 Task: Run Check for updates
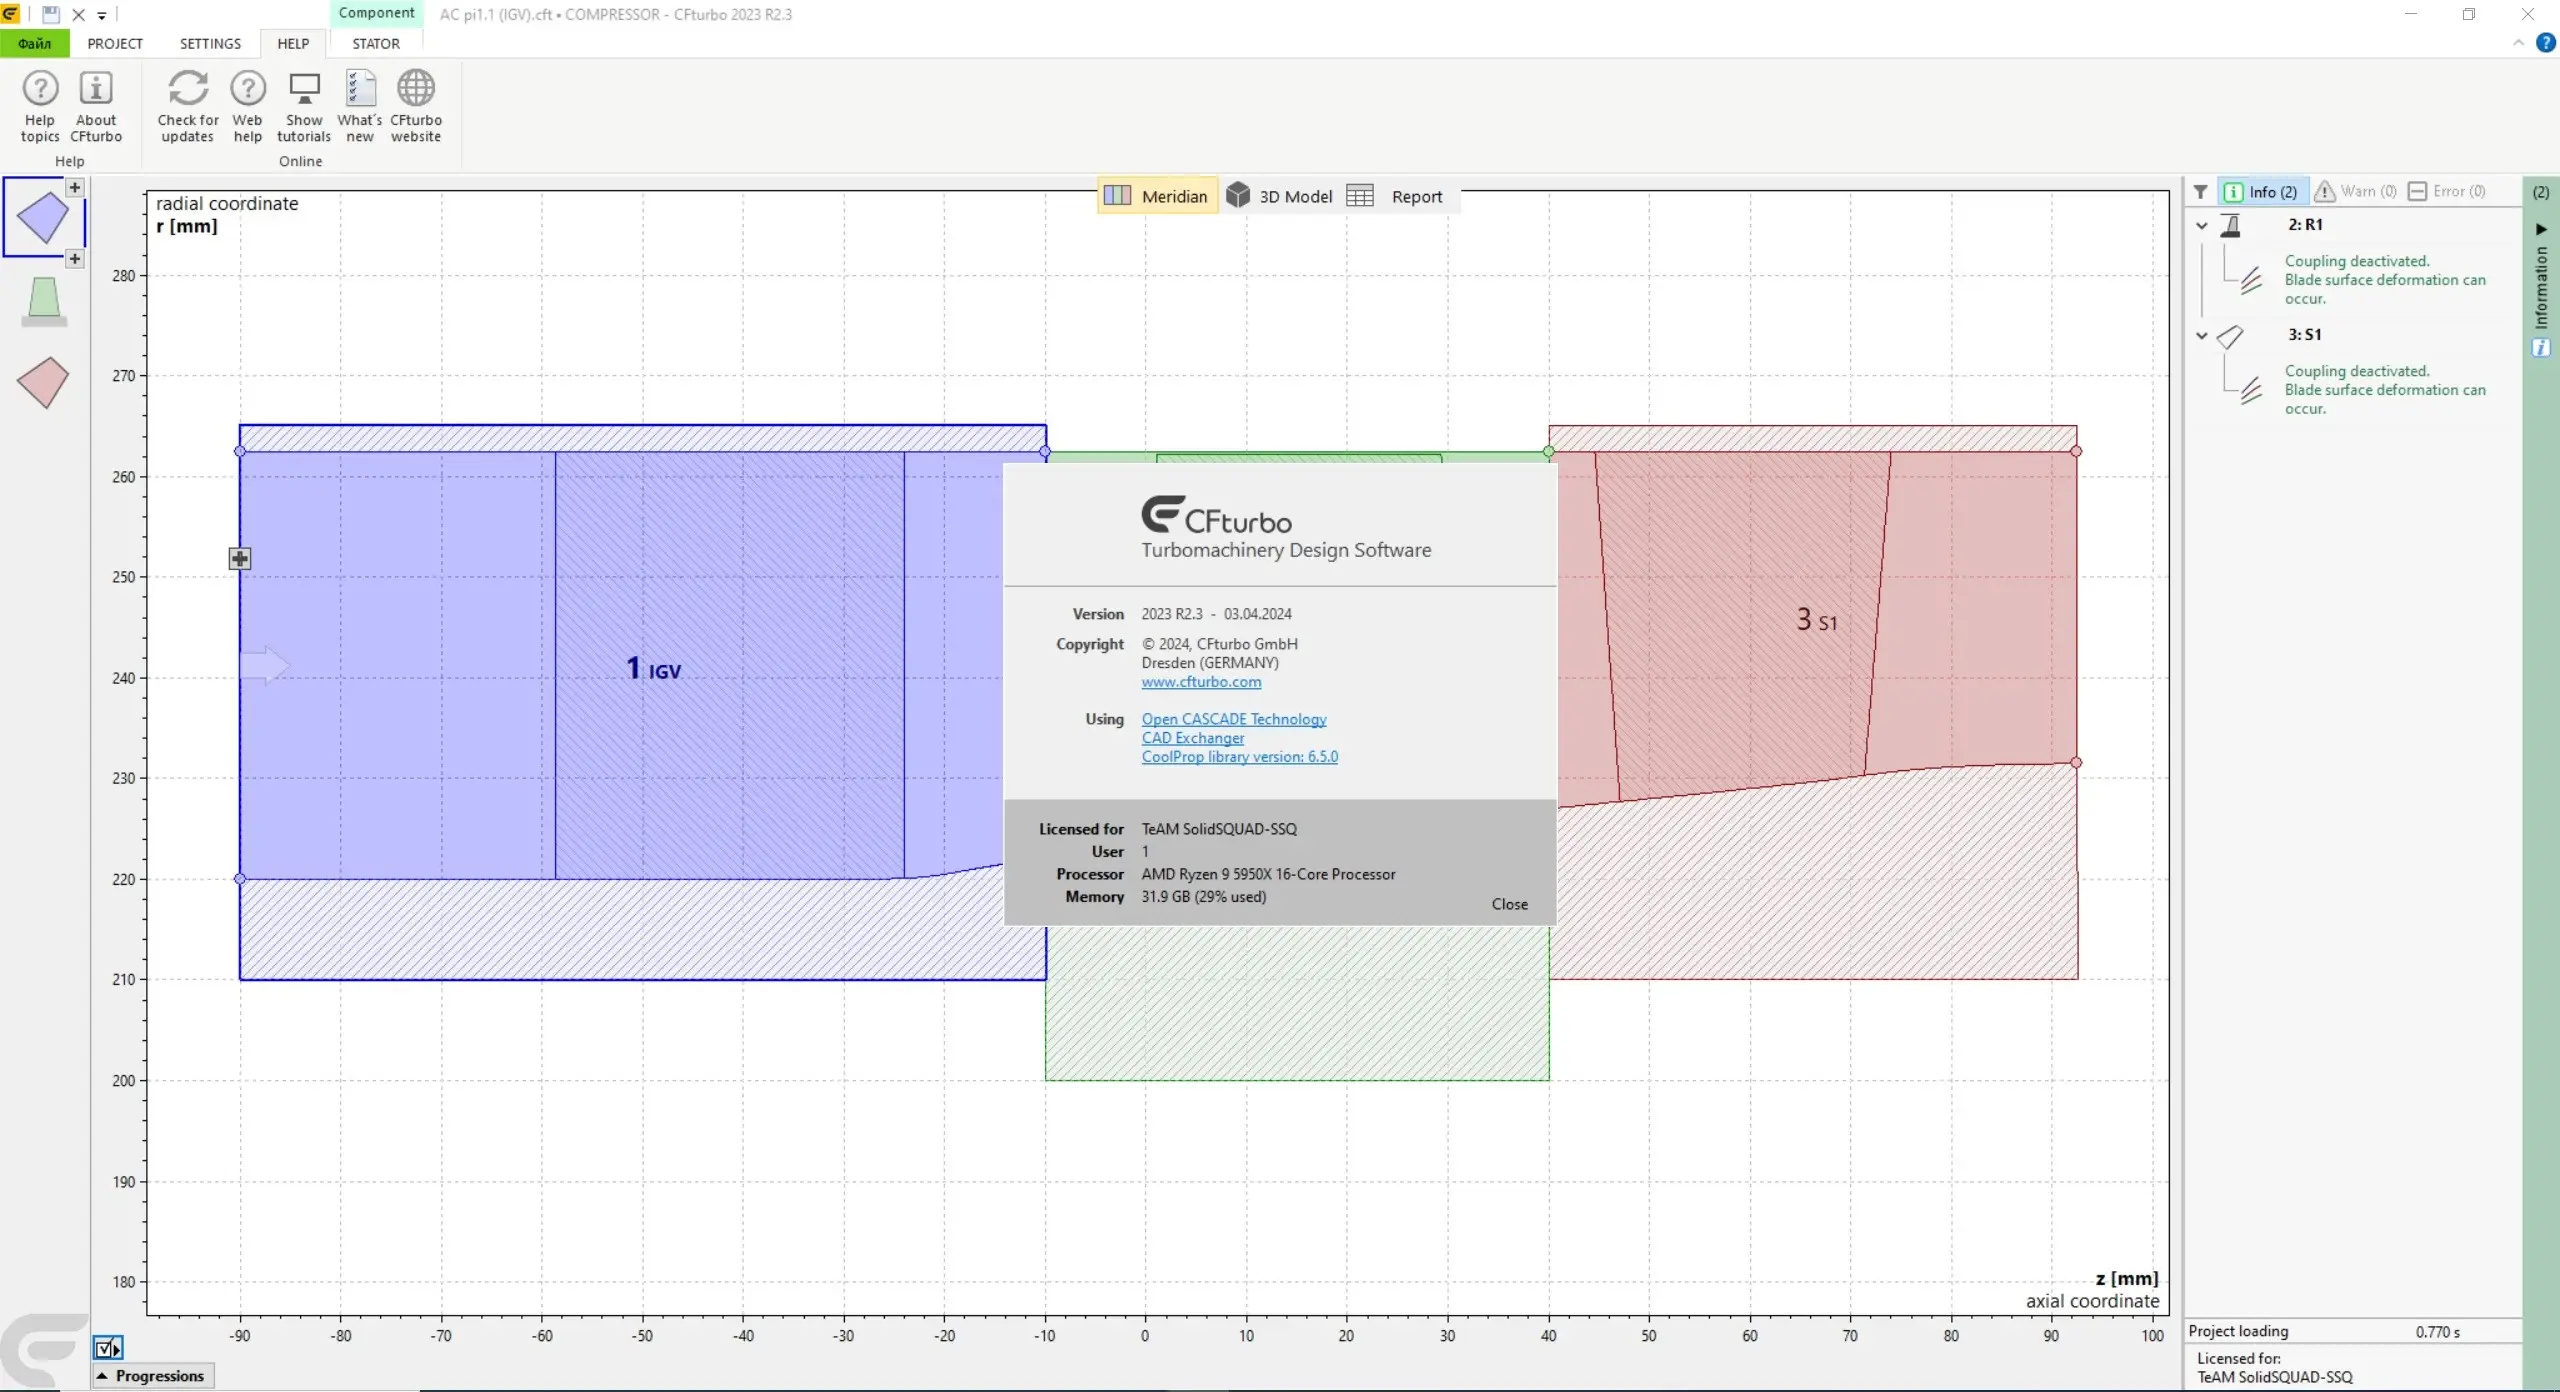tap(188, 107)
